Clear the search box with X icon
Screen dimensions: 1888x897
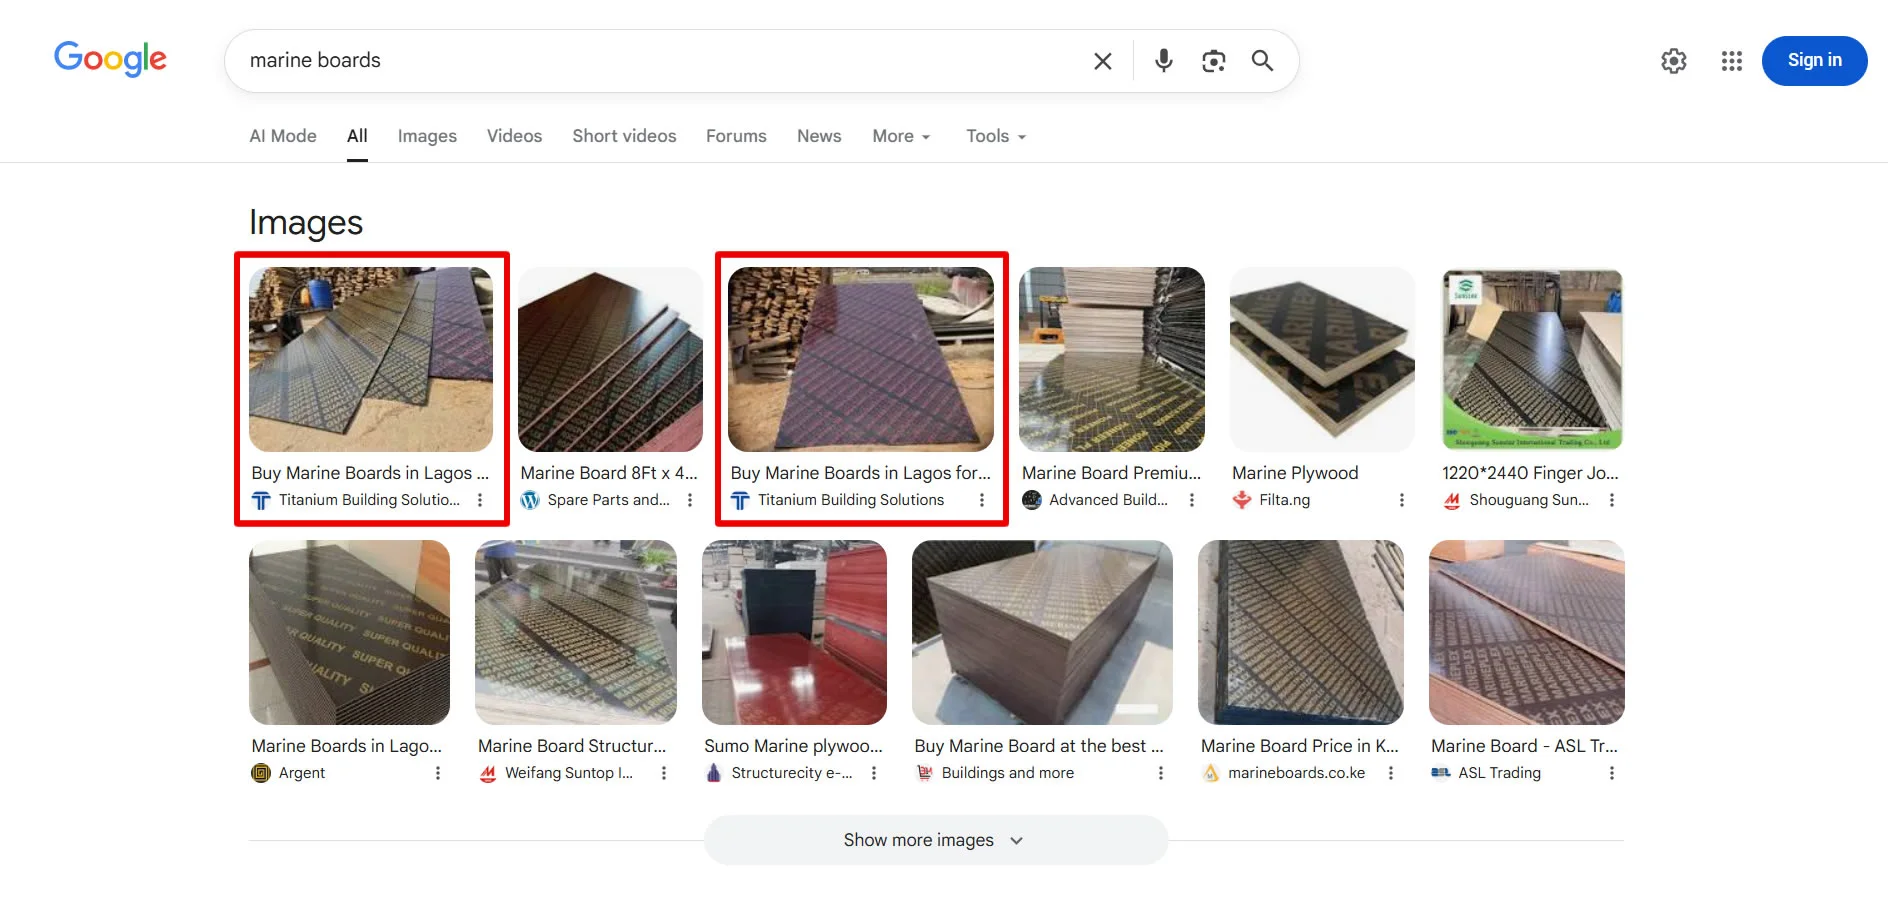(1103, 61)
